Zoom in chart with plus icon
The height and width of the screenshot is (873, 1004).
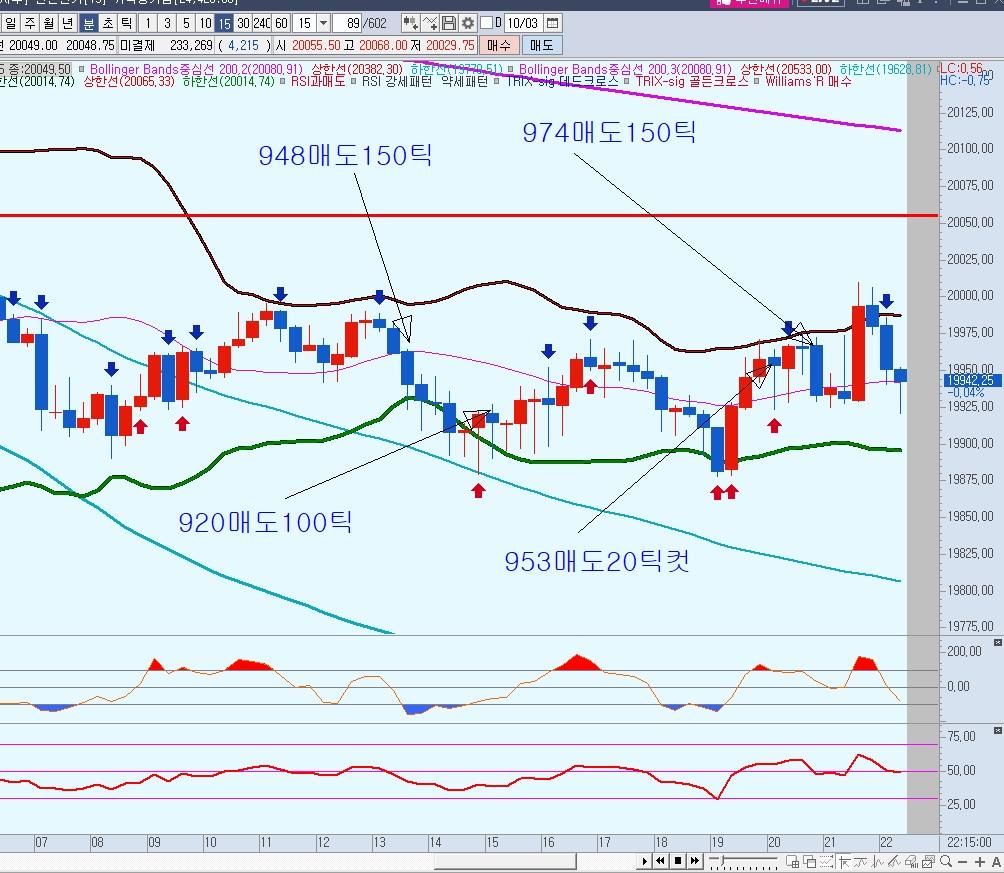point(980,861)
